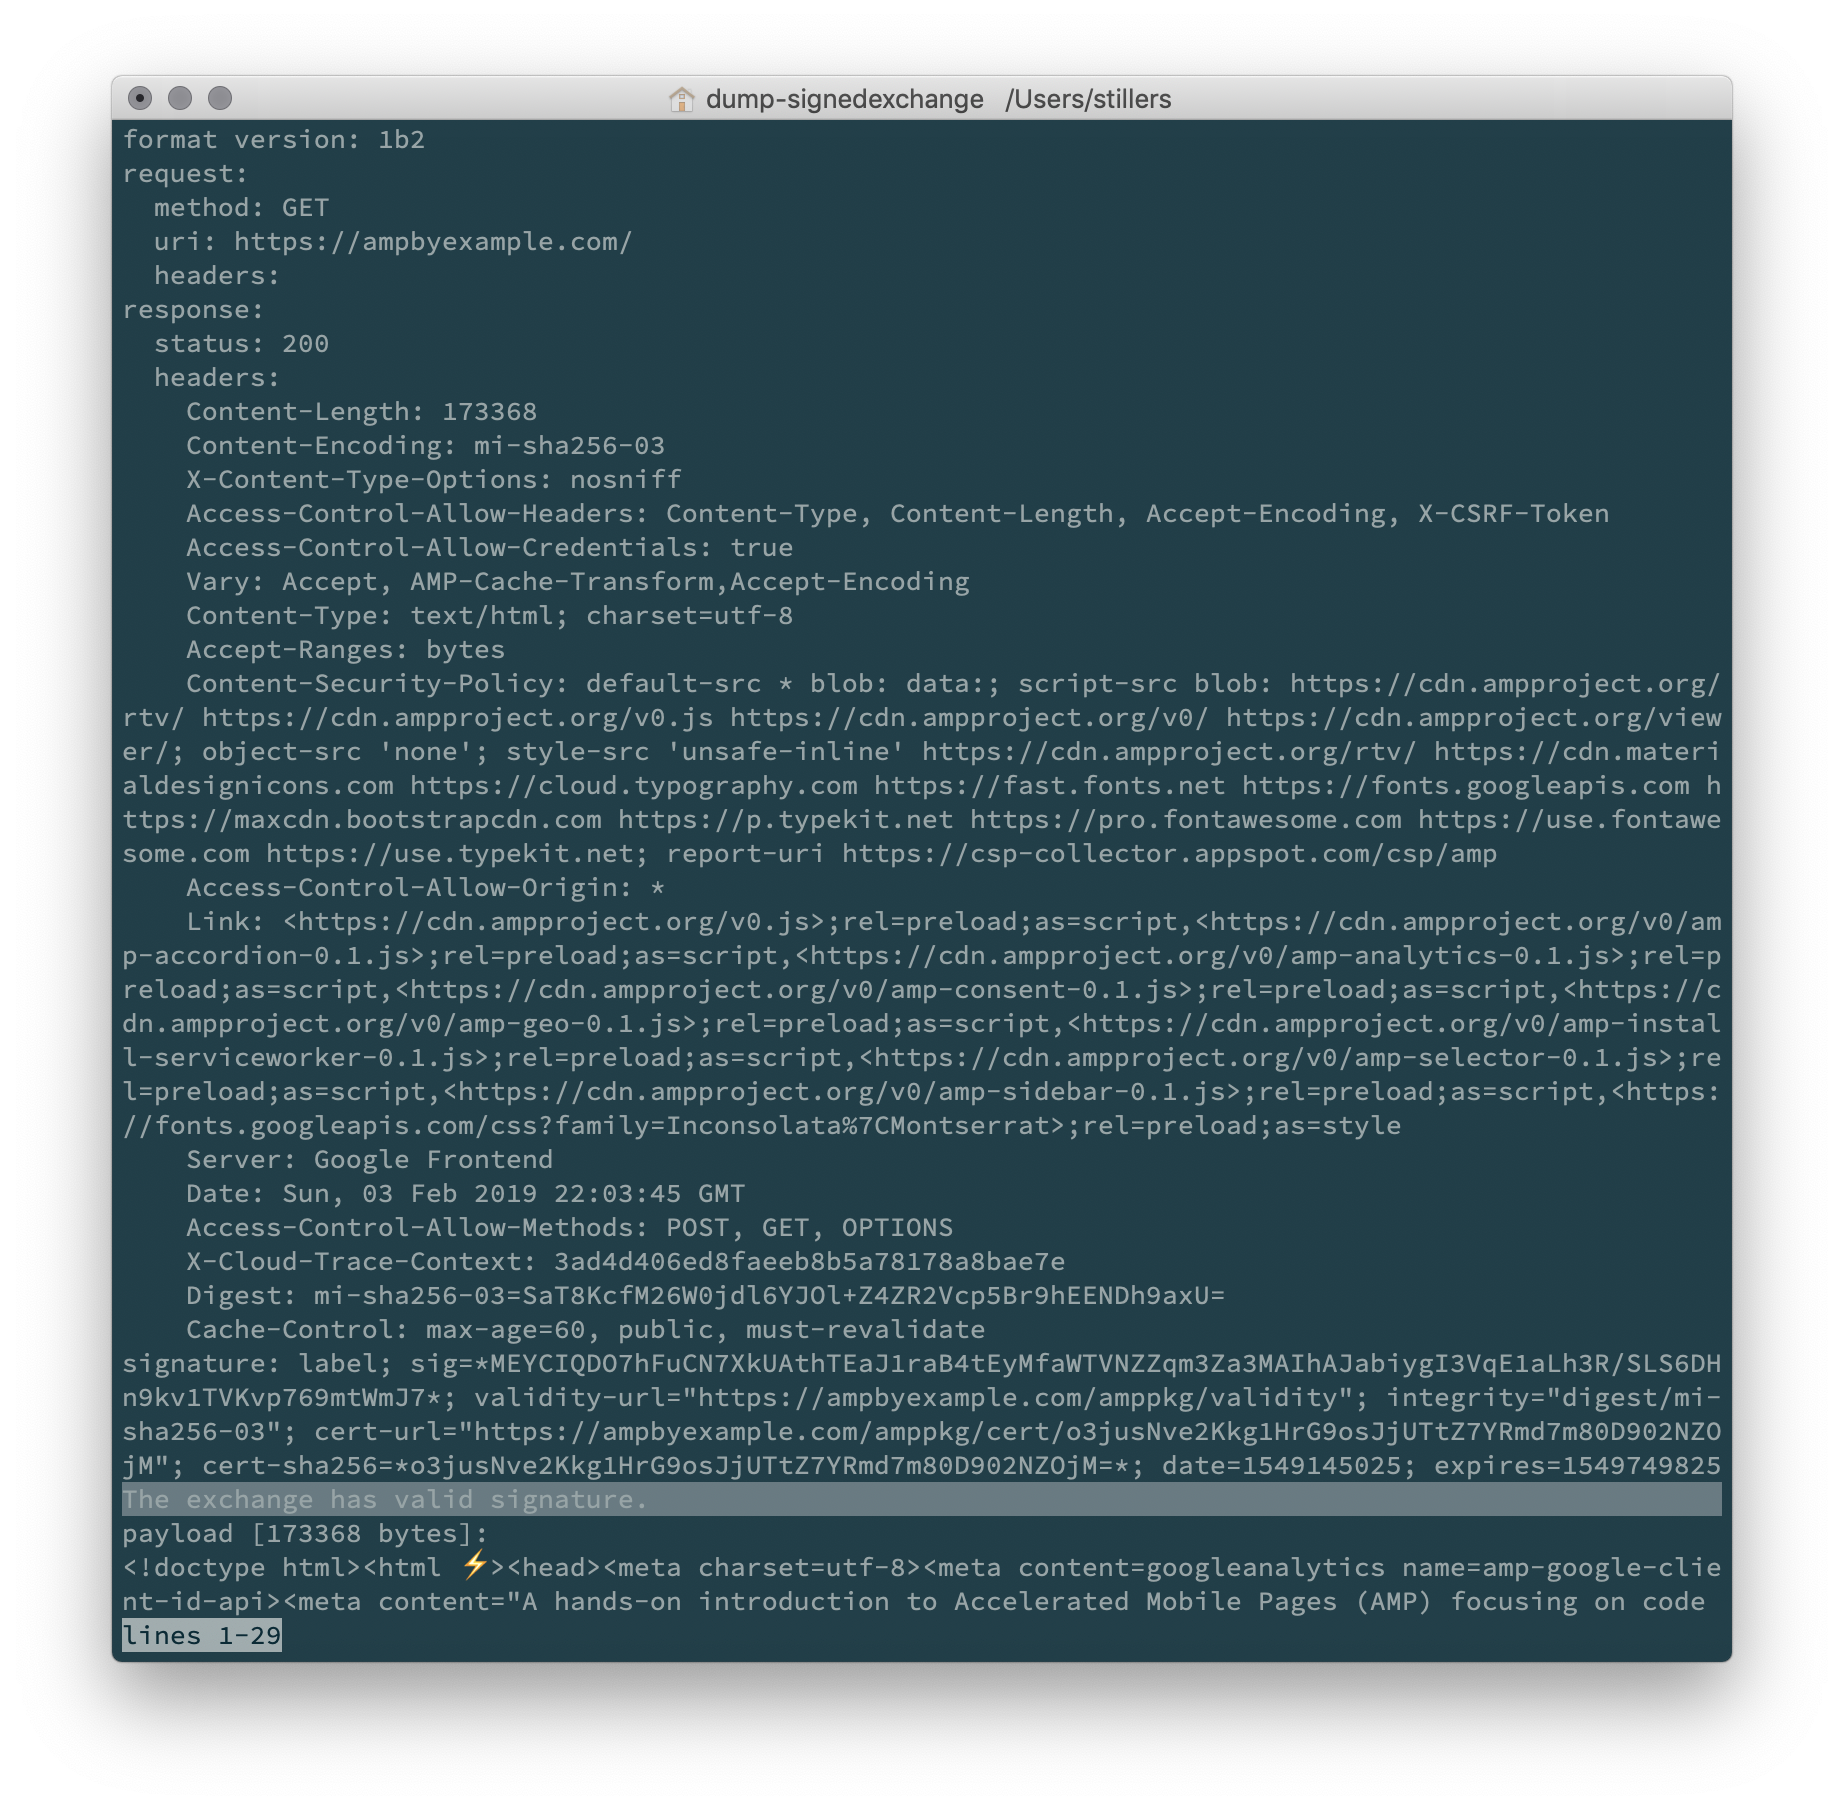Click the dump-signedexchange title text

tap(843, 99)
